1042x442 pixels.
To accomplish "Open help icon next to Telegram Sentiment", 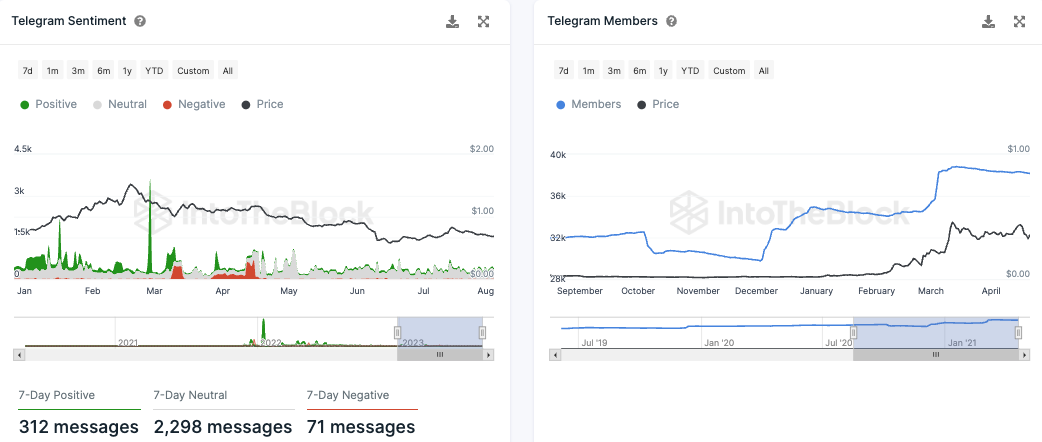I will (140, 21).
